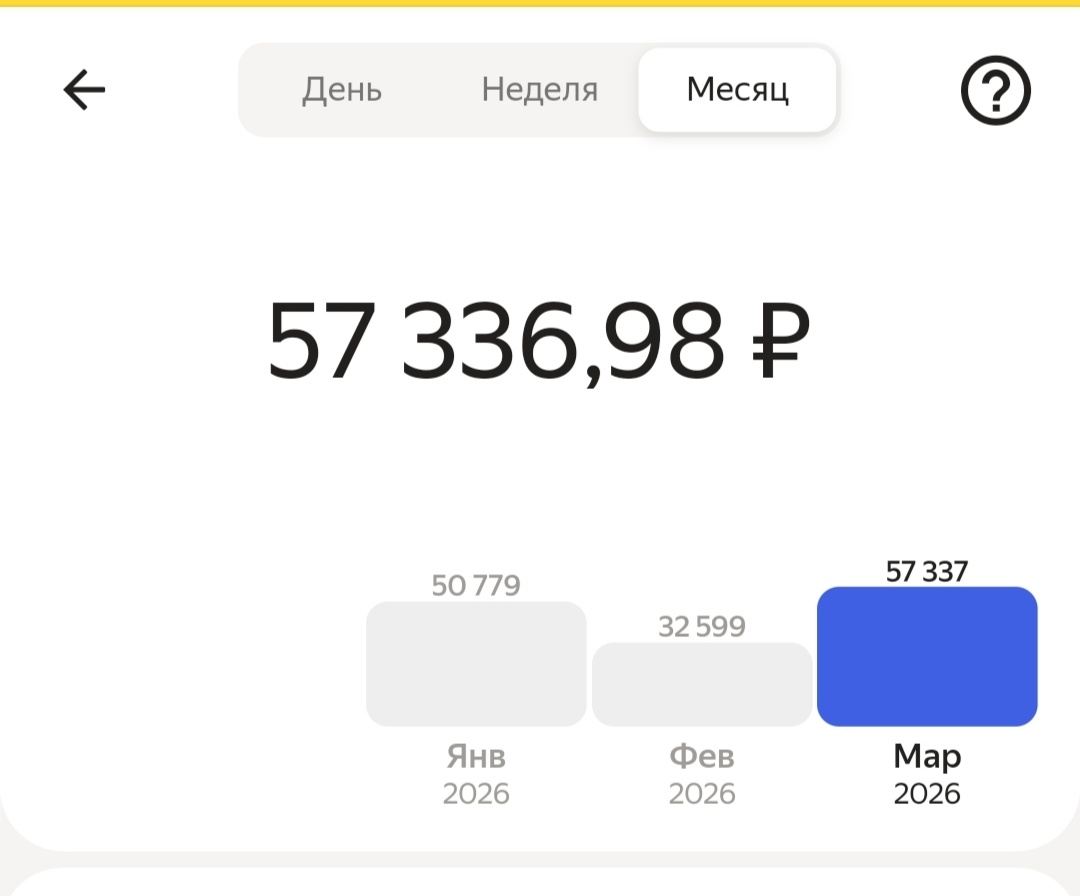Switch to the День view
Viewport: 1080px width, 896px height.
341,89
